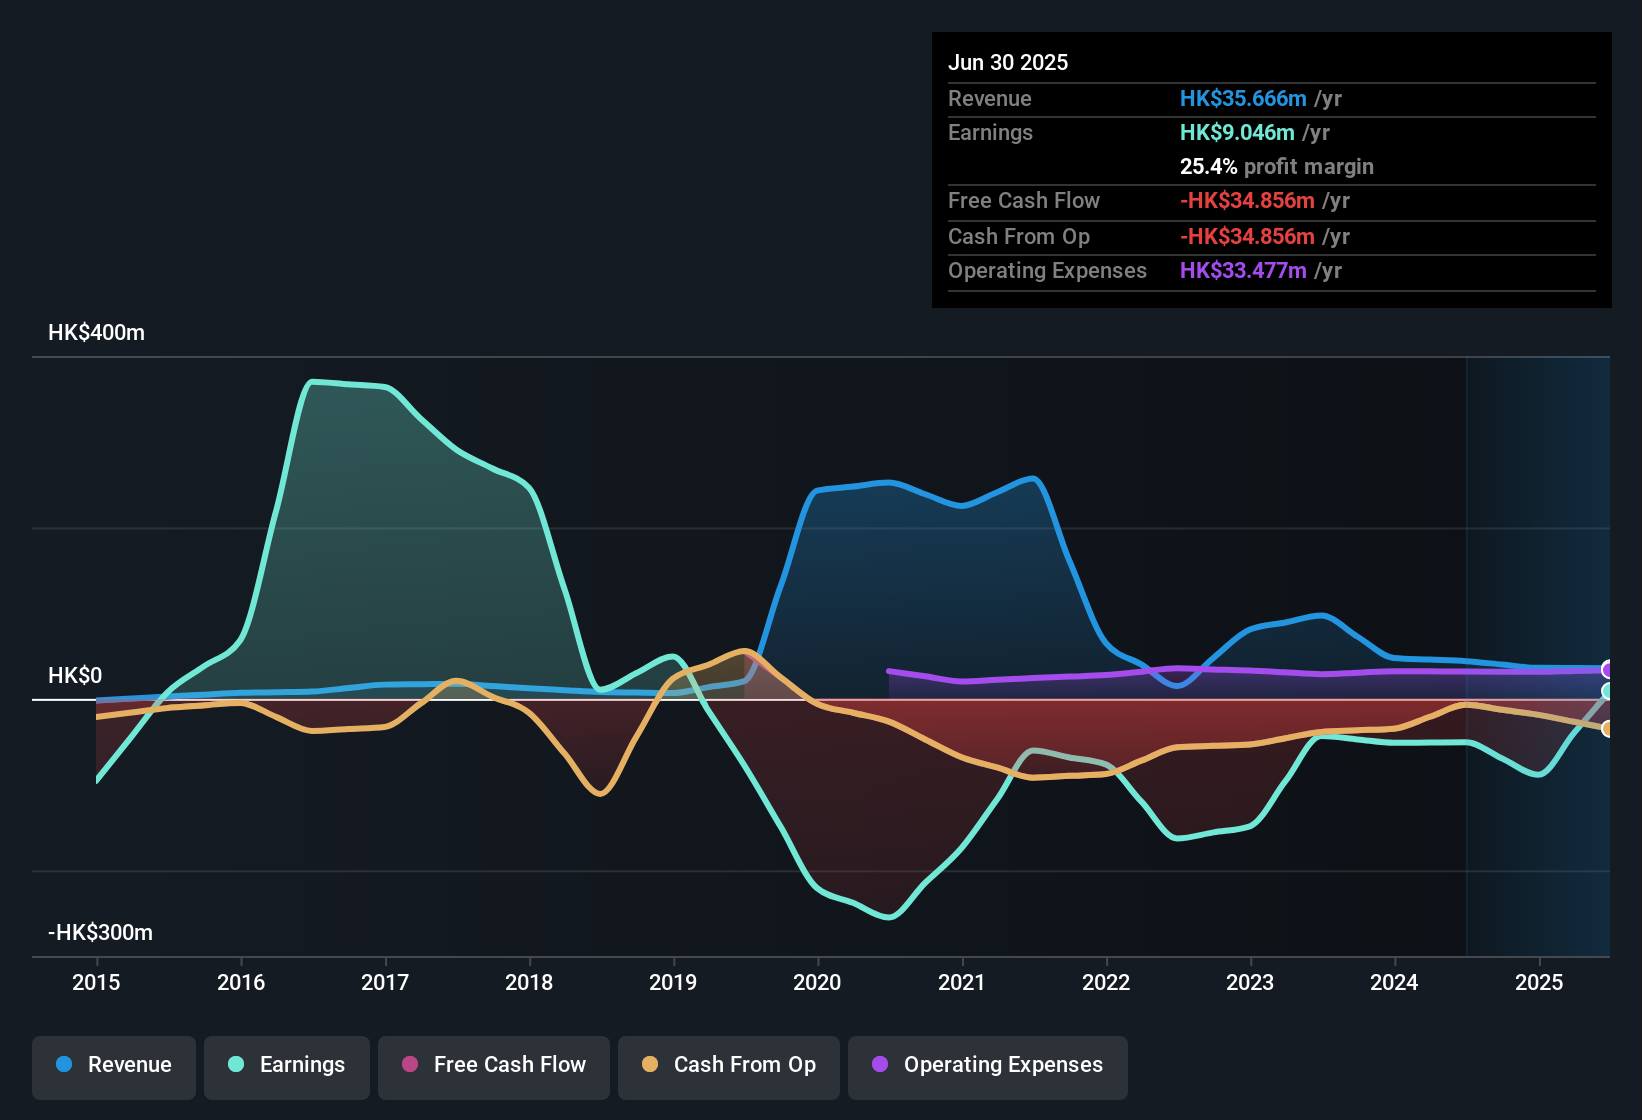1642x1120 pixels.
Task: Toggle off the Earnings series via its legend entry
Action: click(287, 1065)
